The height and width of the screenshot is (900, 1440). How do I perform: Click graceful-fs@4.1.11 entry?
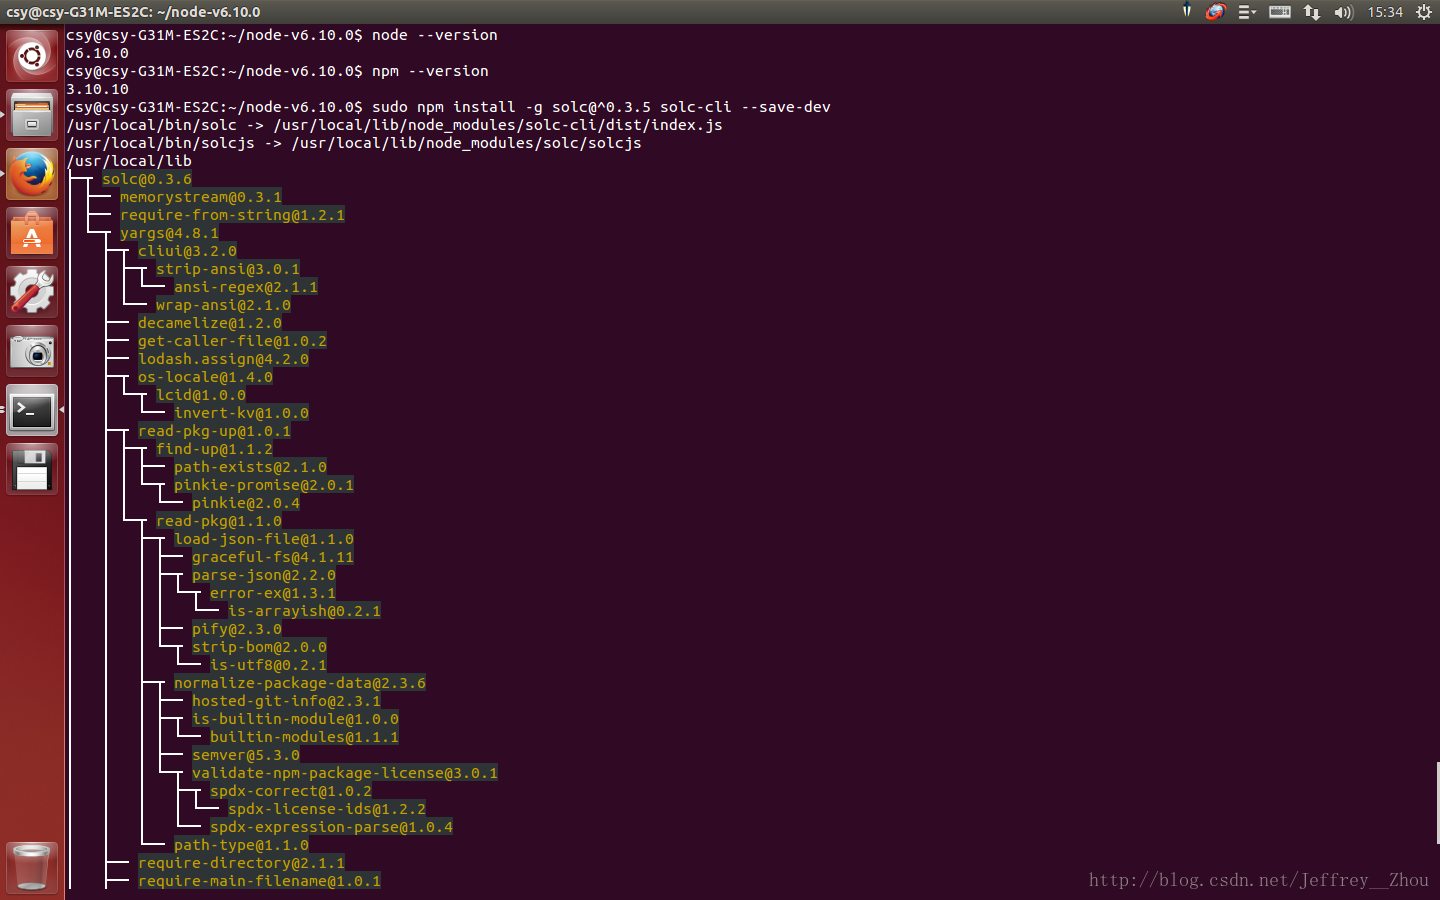tap(273, 557)
